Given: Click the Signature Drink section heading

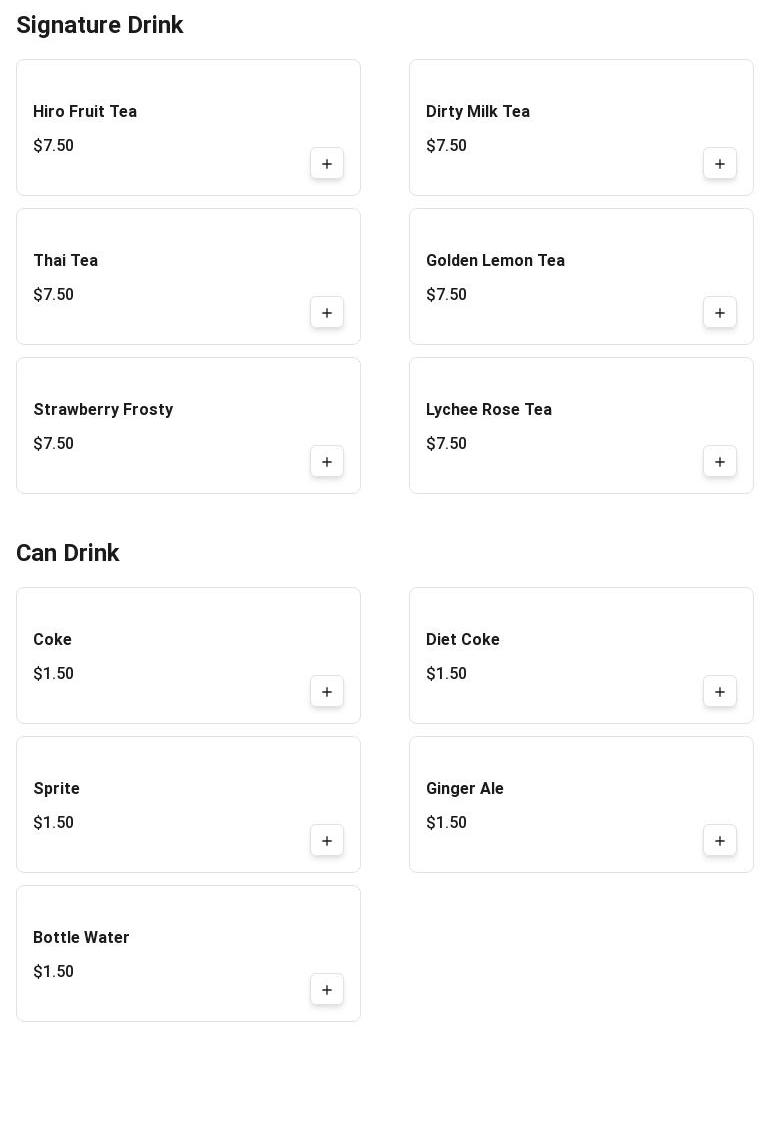Looking at the screenshot, I should click(100, 25).
